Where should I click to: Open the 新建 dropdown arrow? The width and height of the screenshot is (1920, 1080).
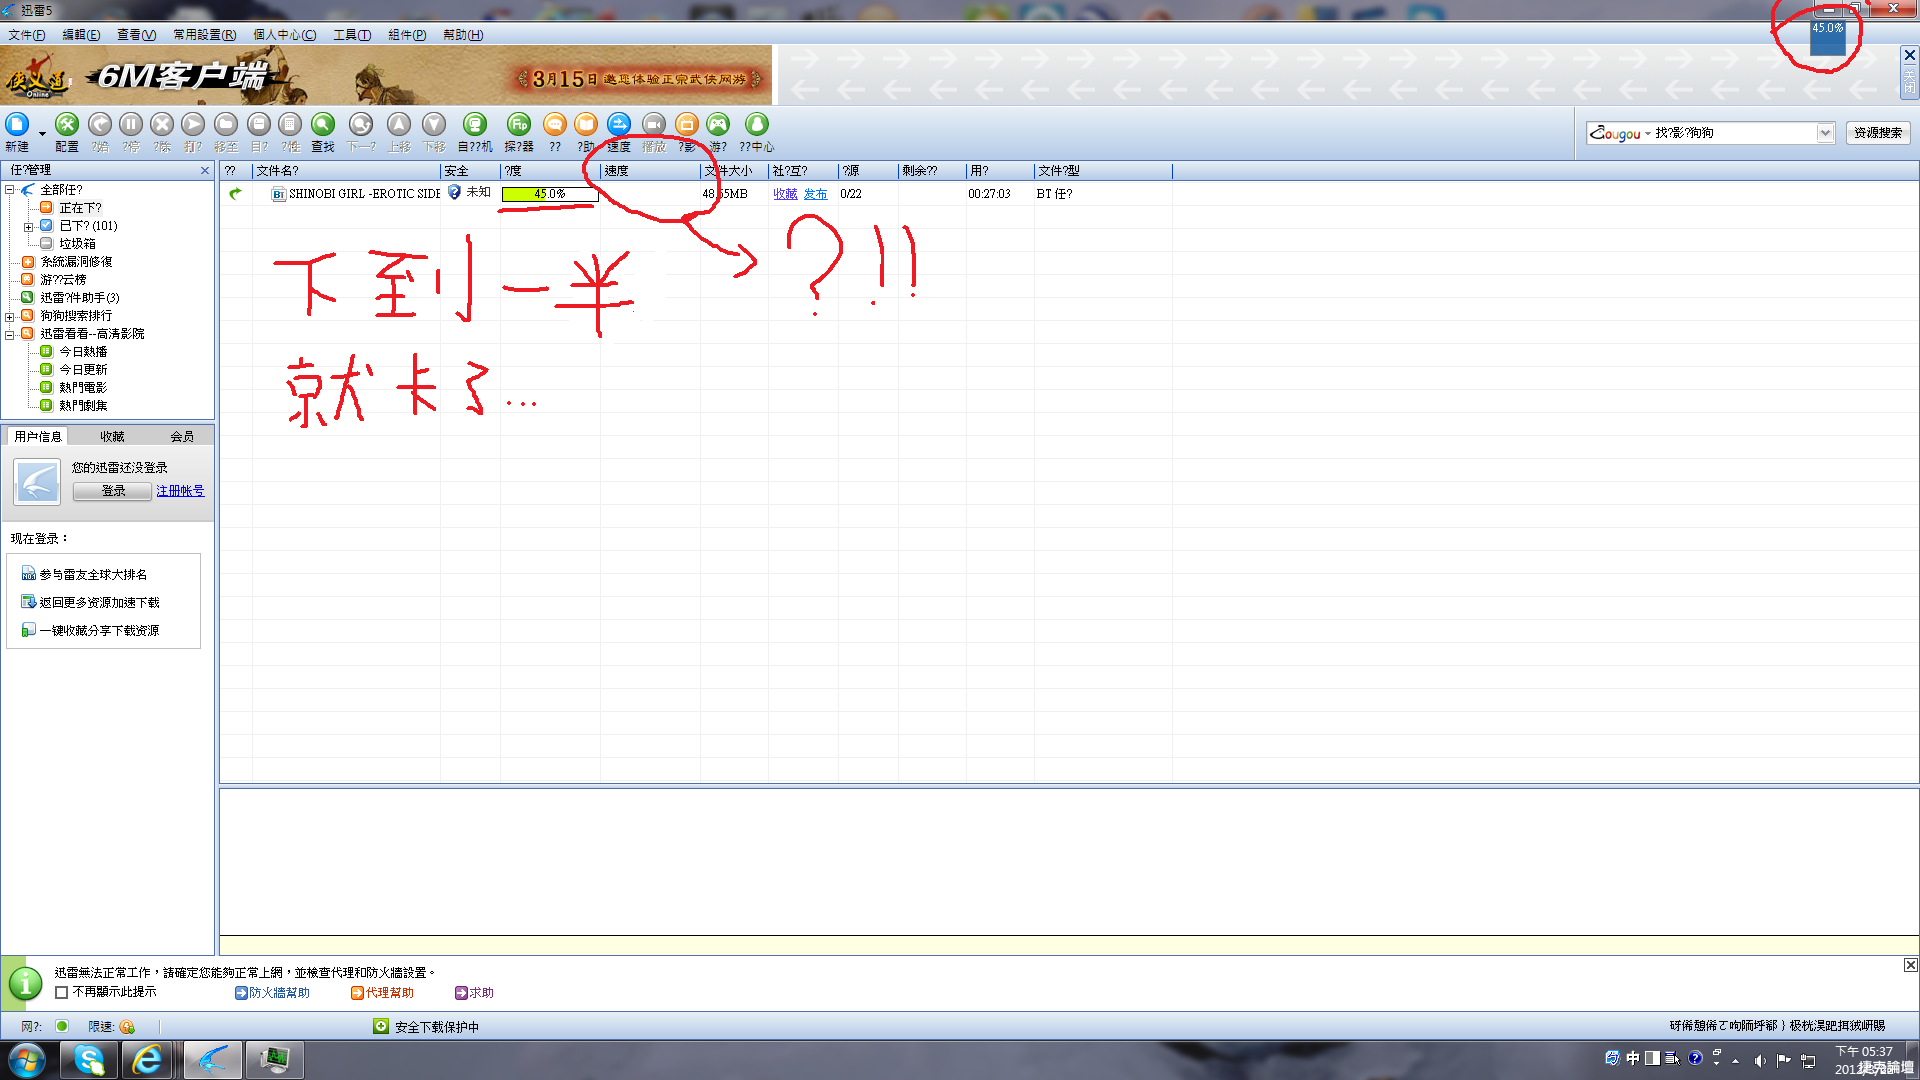pyautogui.click(x=42, y=133)
